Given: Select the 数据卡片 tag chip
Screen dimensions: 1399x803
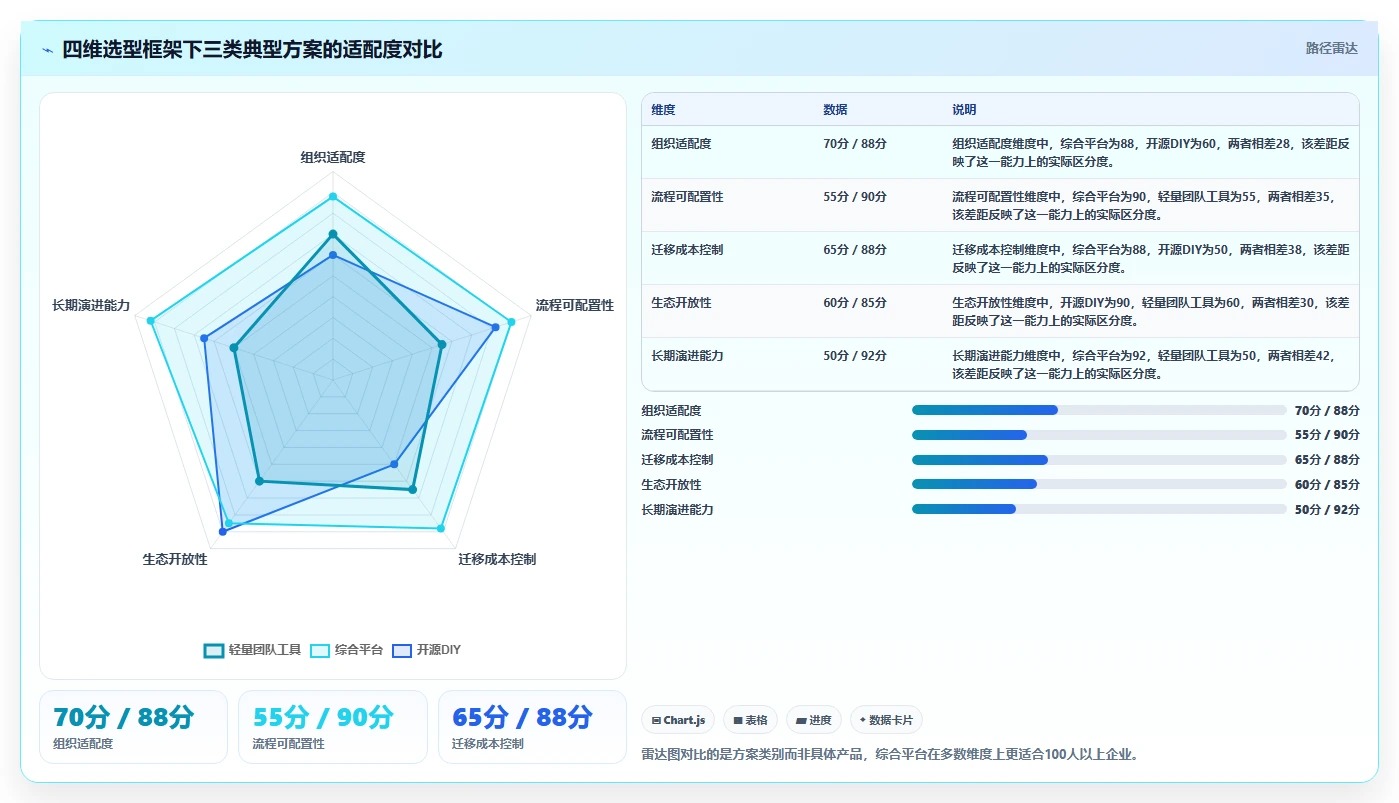Looking at the screenshot, I should coord(886,720).
